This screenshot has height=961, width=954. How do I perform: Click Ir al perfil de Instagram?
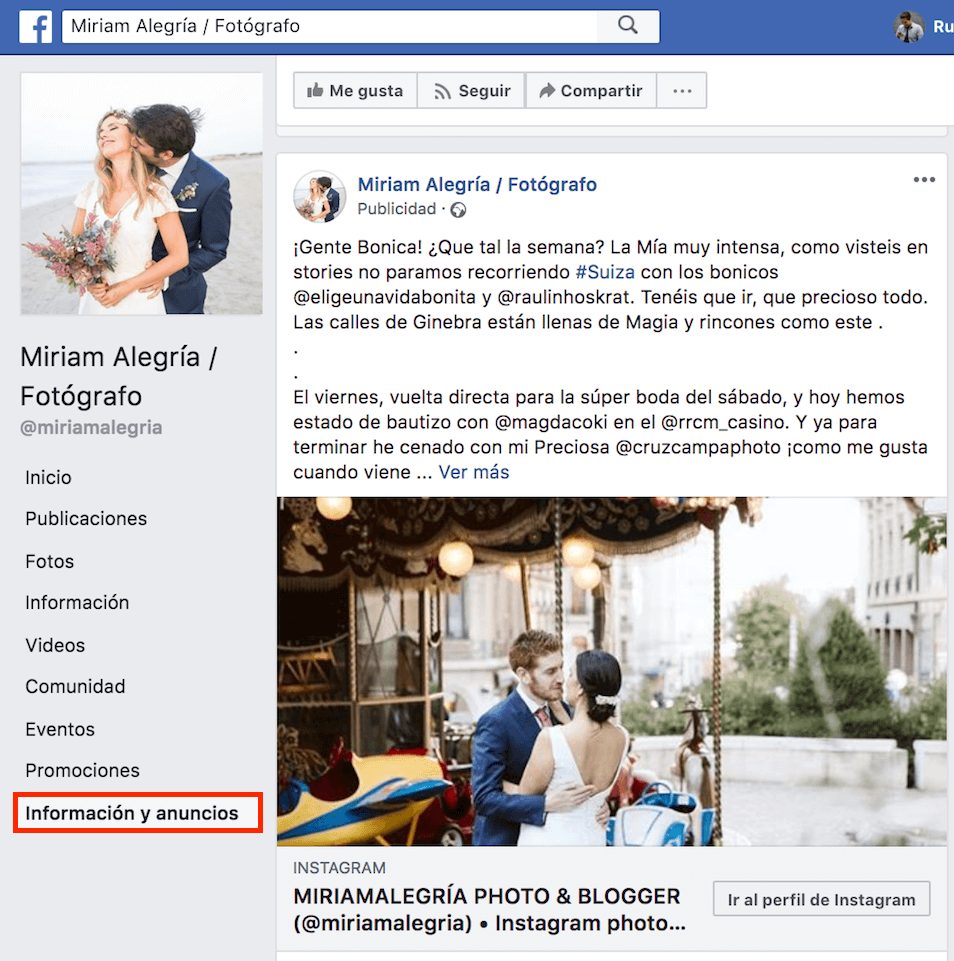click(x=821, y=899)
